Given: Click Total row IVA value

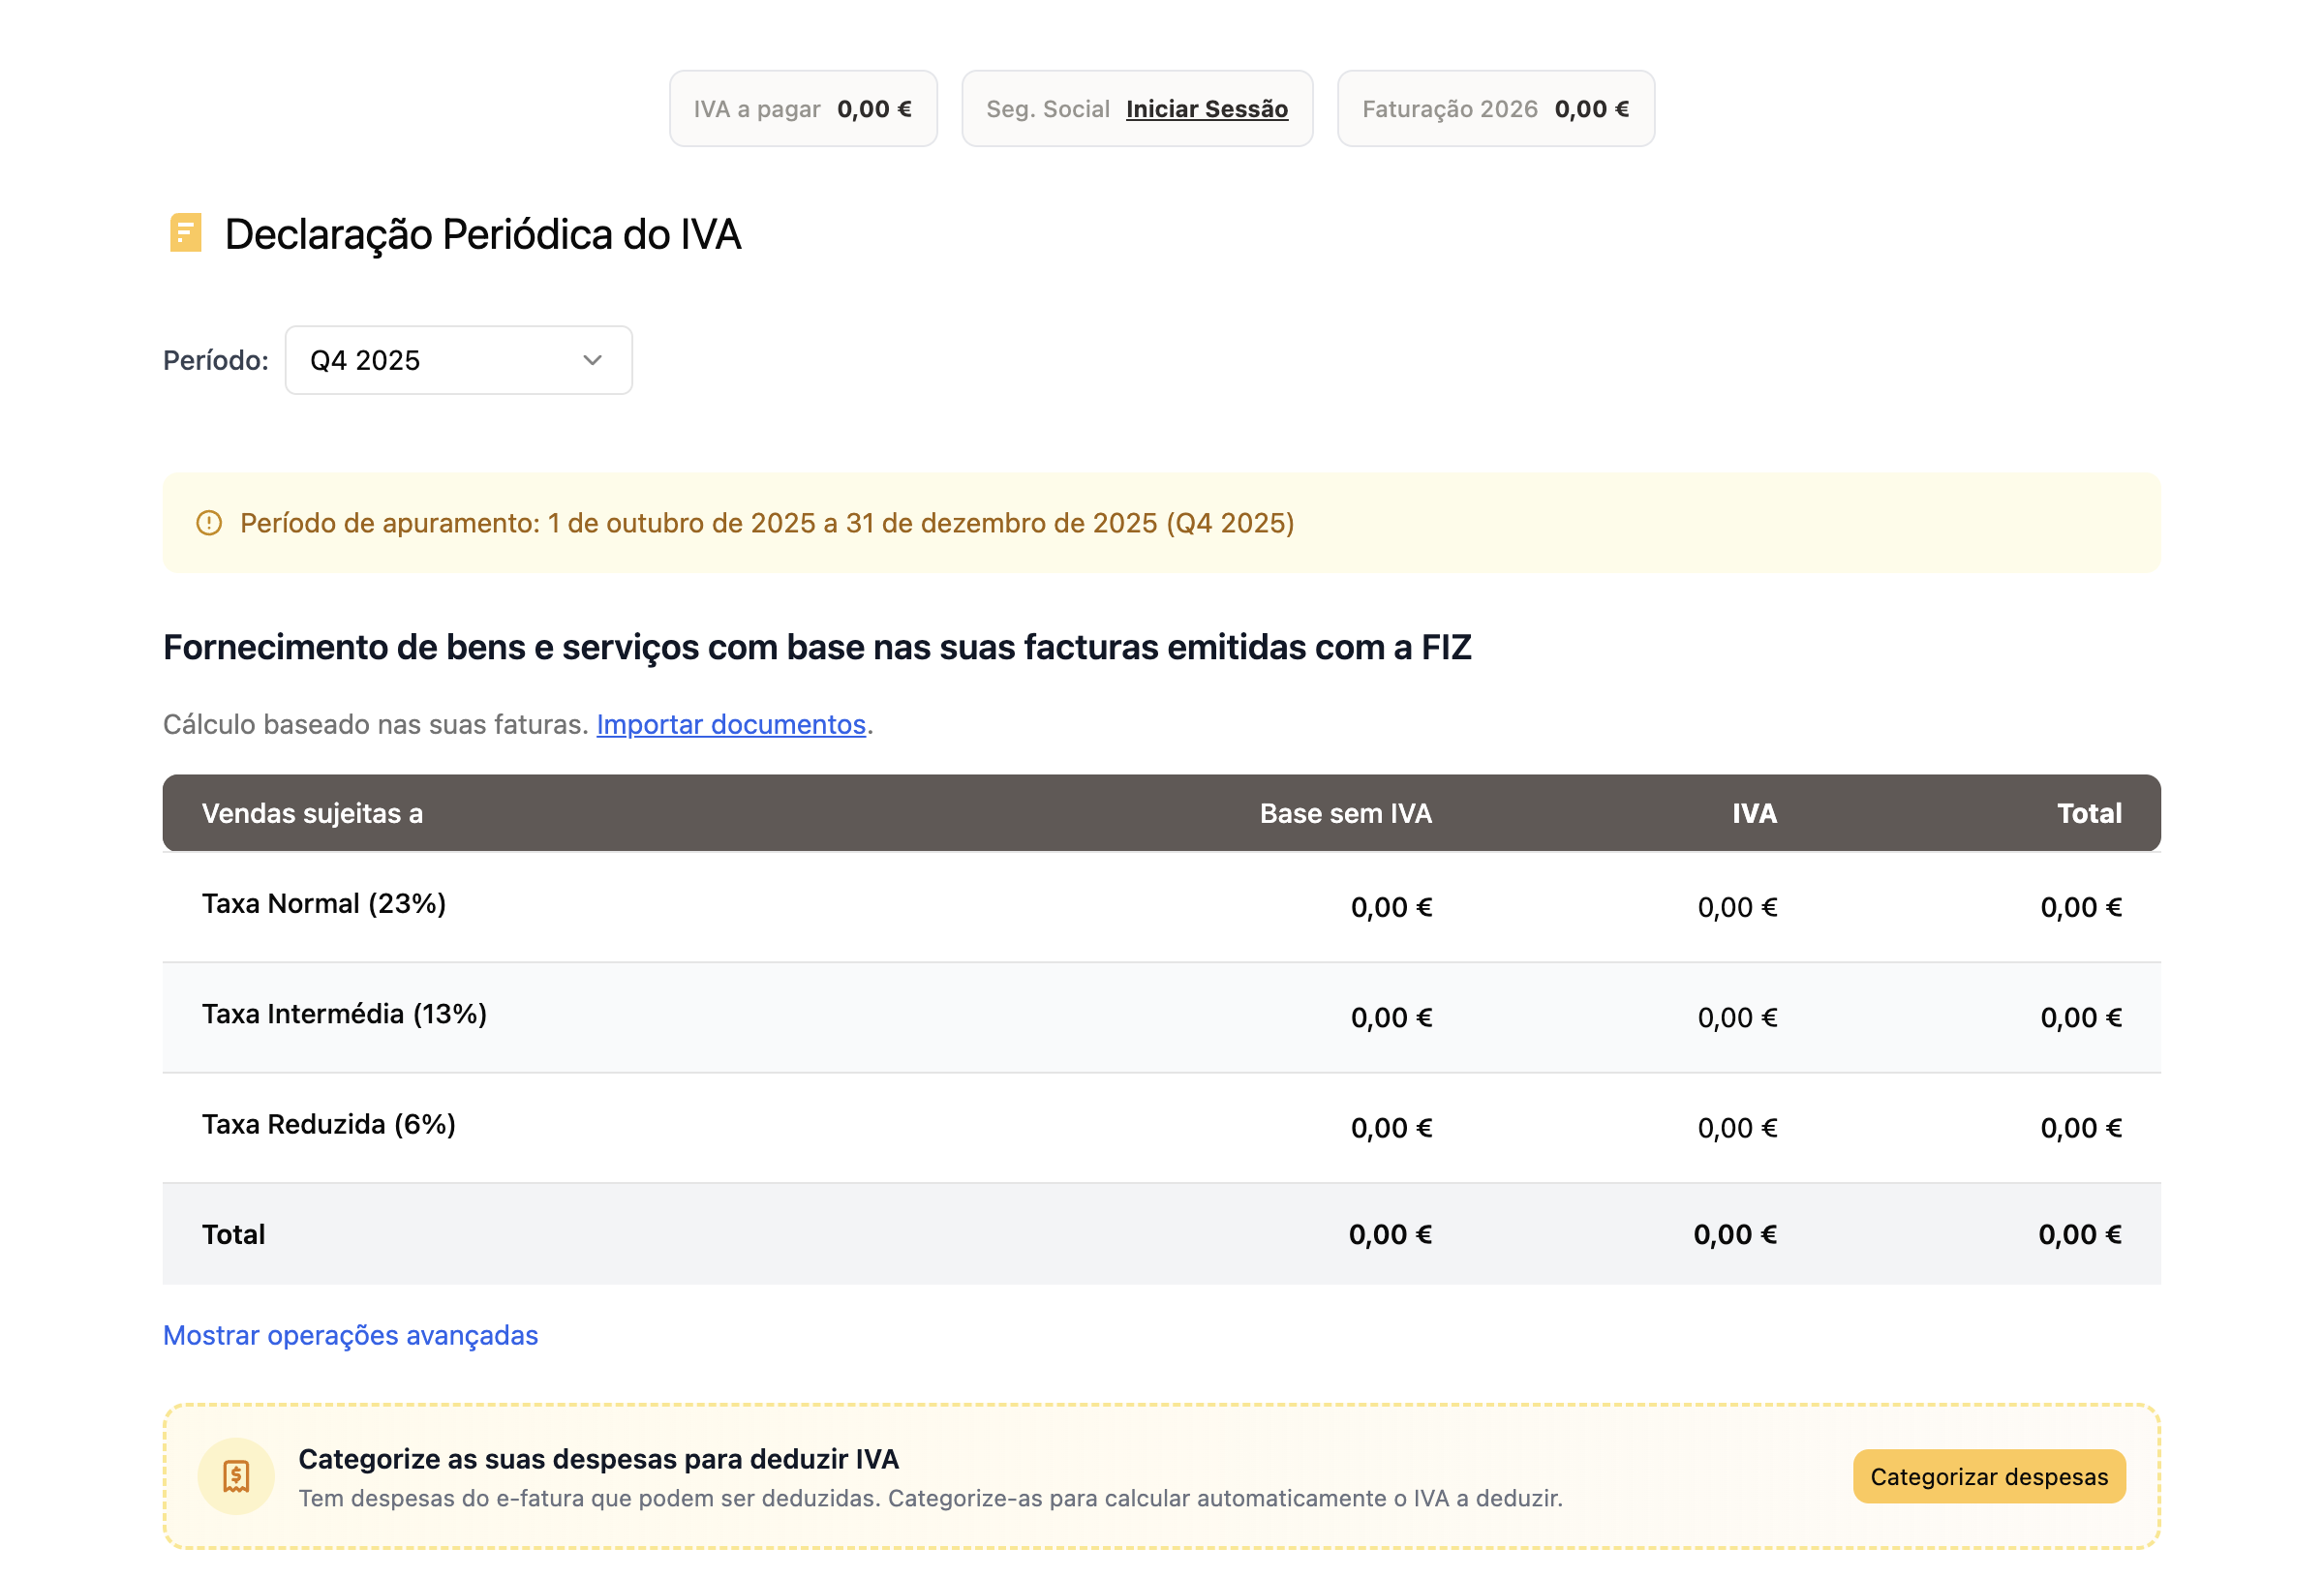Looking at the screenshot, I should tap(1735, 1234).
